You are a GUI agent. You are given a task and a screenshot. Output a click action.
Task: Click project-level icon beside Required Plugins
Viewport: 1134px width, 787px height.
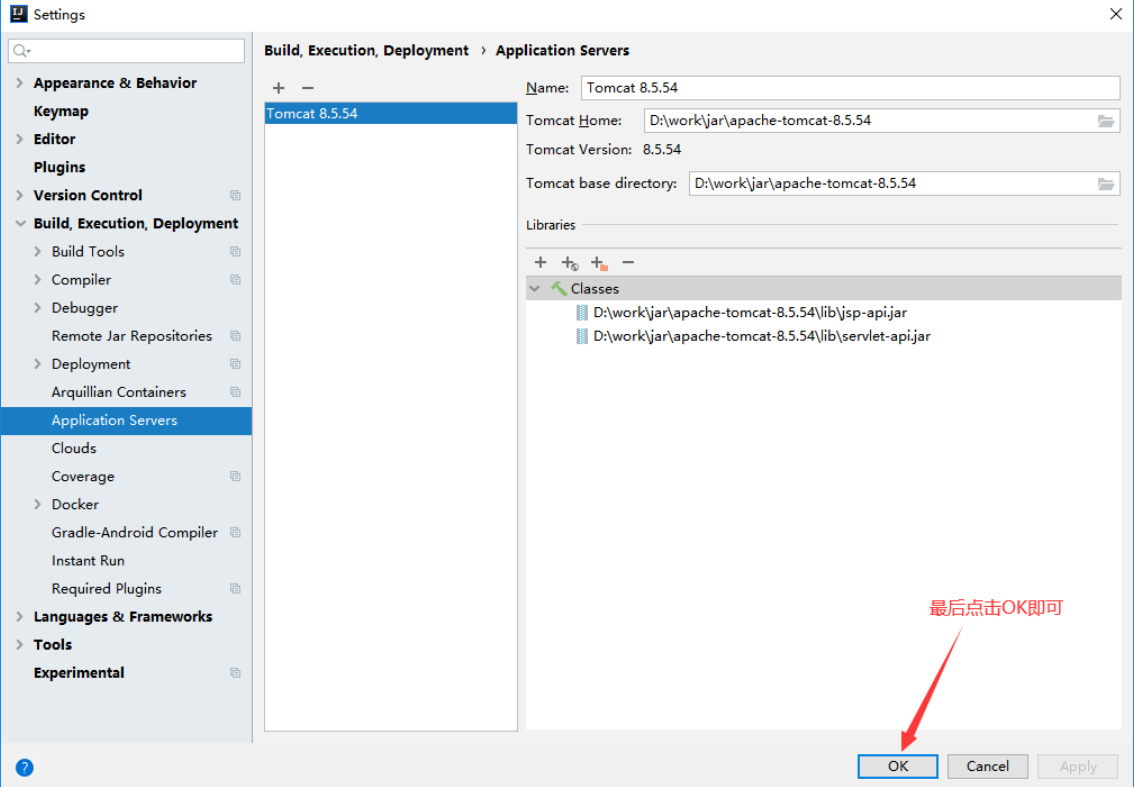click(235, 589)
